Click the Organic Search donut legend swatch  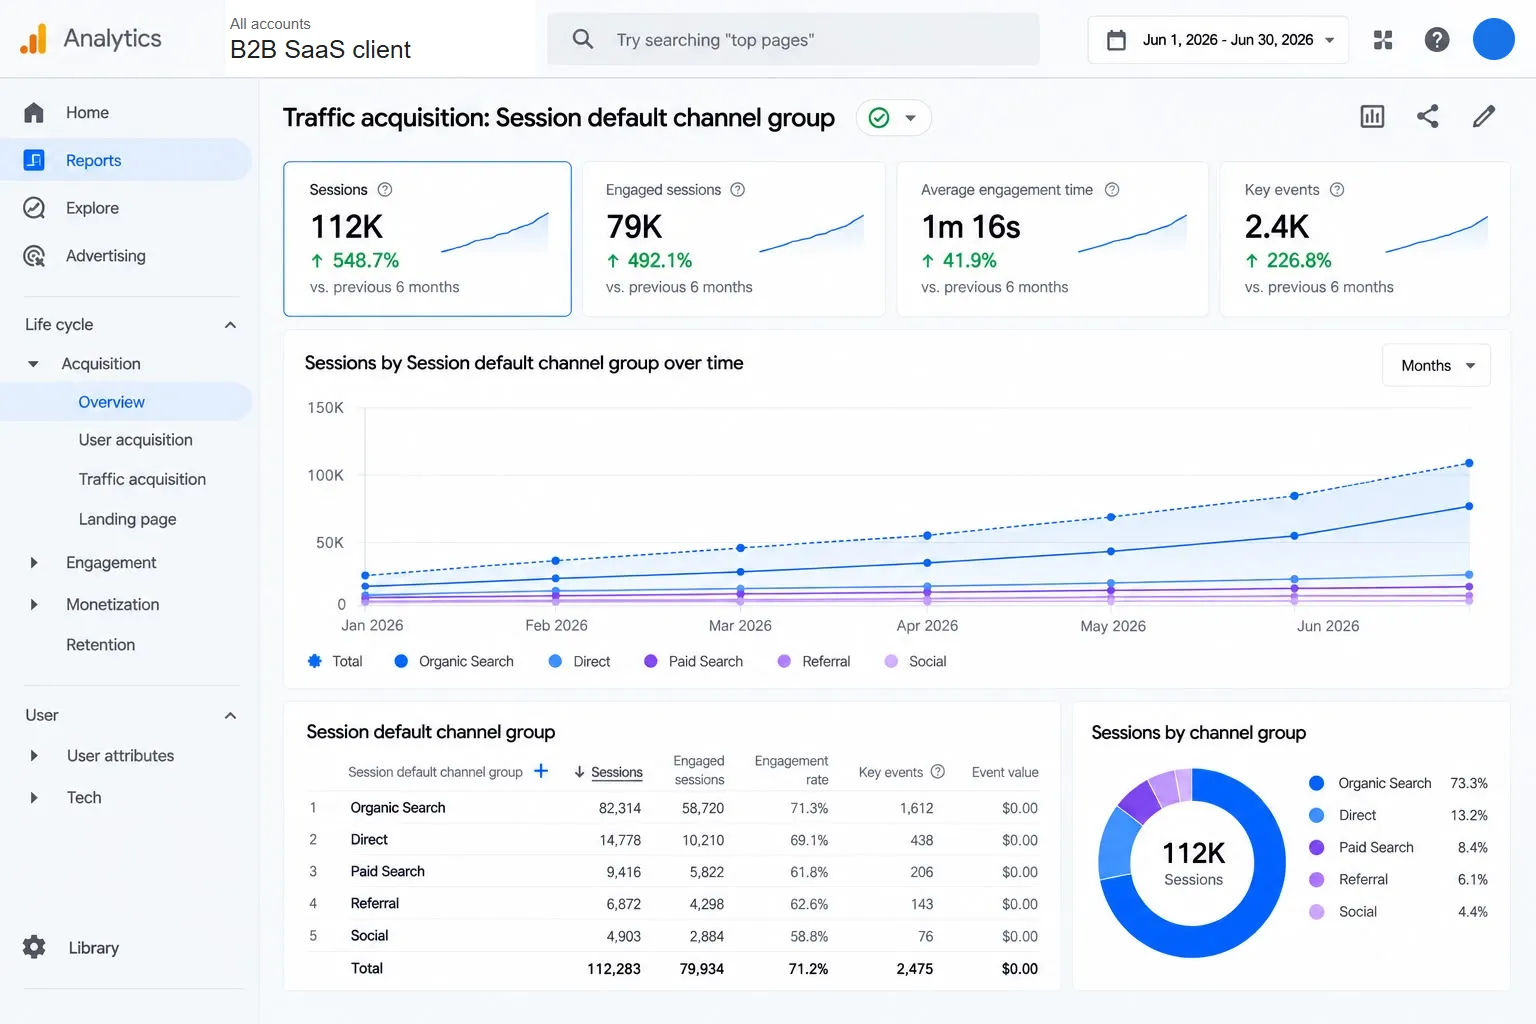pyautogui.click(x=1317, y=783)
